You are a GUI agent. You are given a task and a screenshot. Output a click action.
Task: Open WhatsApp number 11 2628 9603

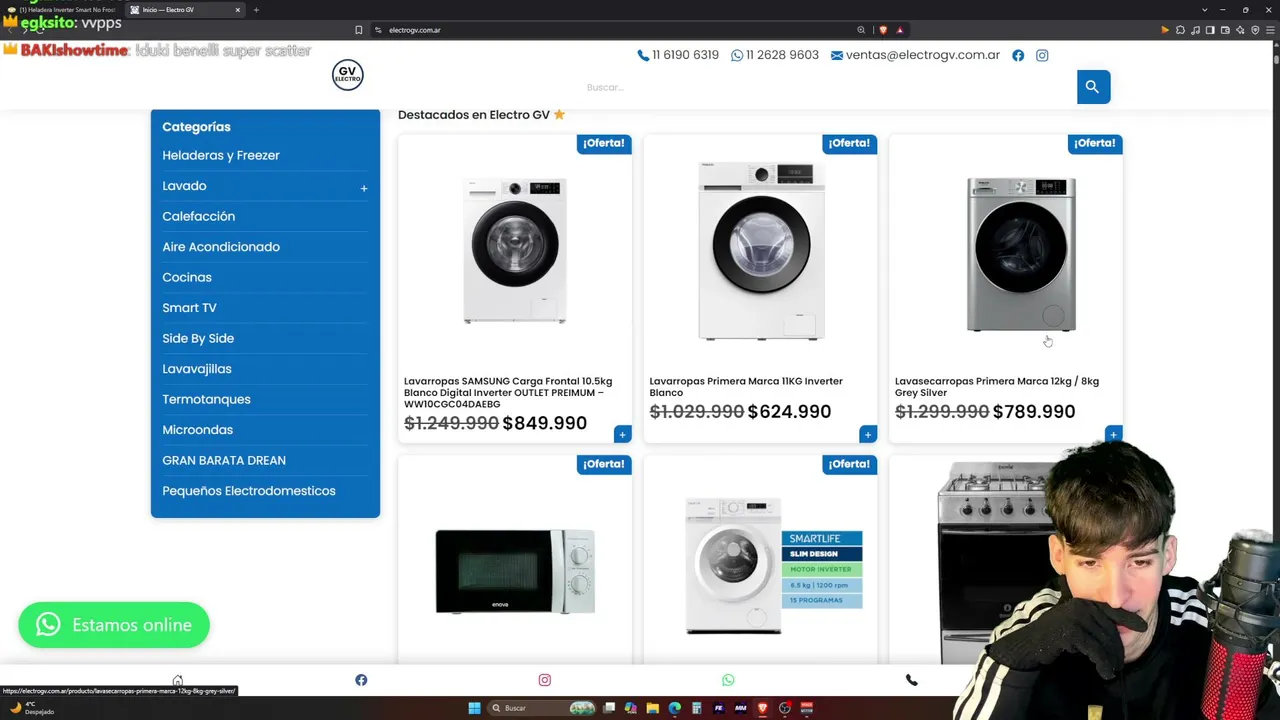tap(775, 55)
